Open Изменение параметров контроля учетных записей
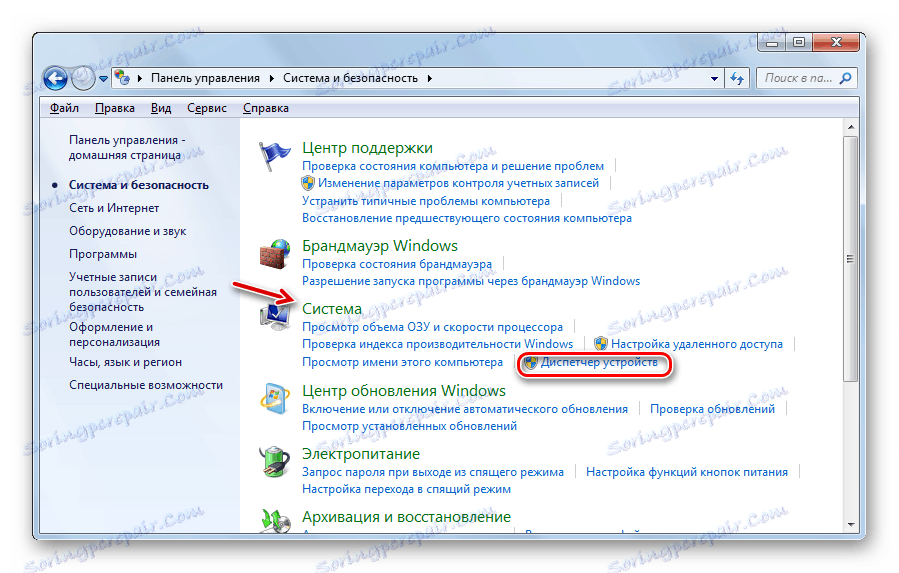 coord(459,183)
